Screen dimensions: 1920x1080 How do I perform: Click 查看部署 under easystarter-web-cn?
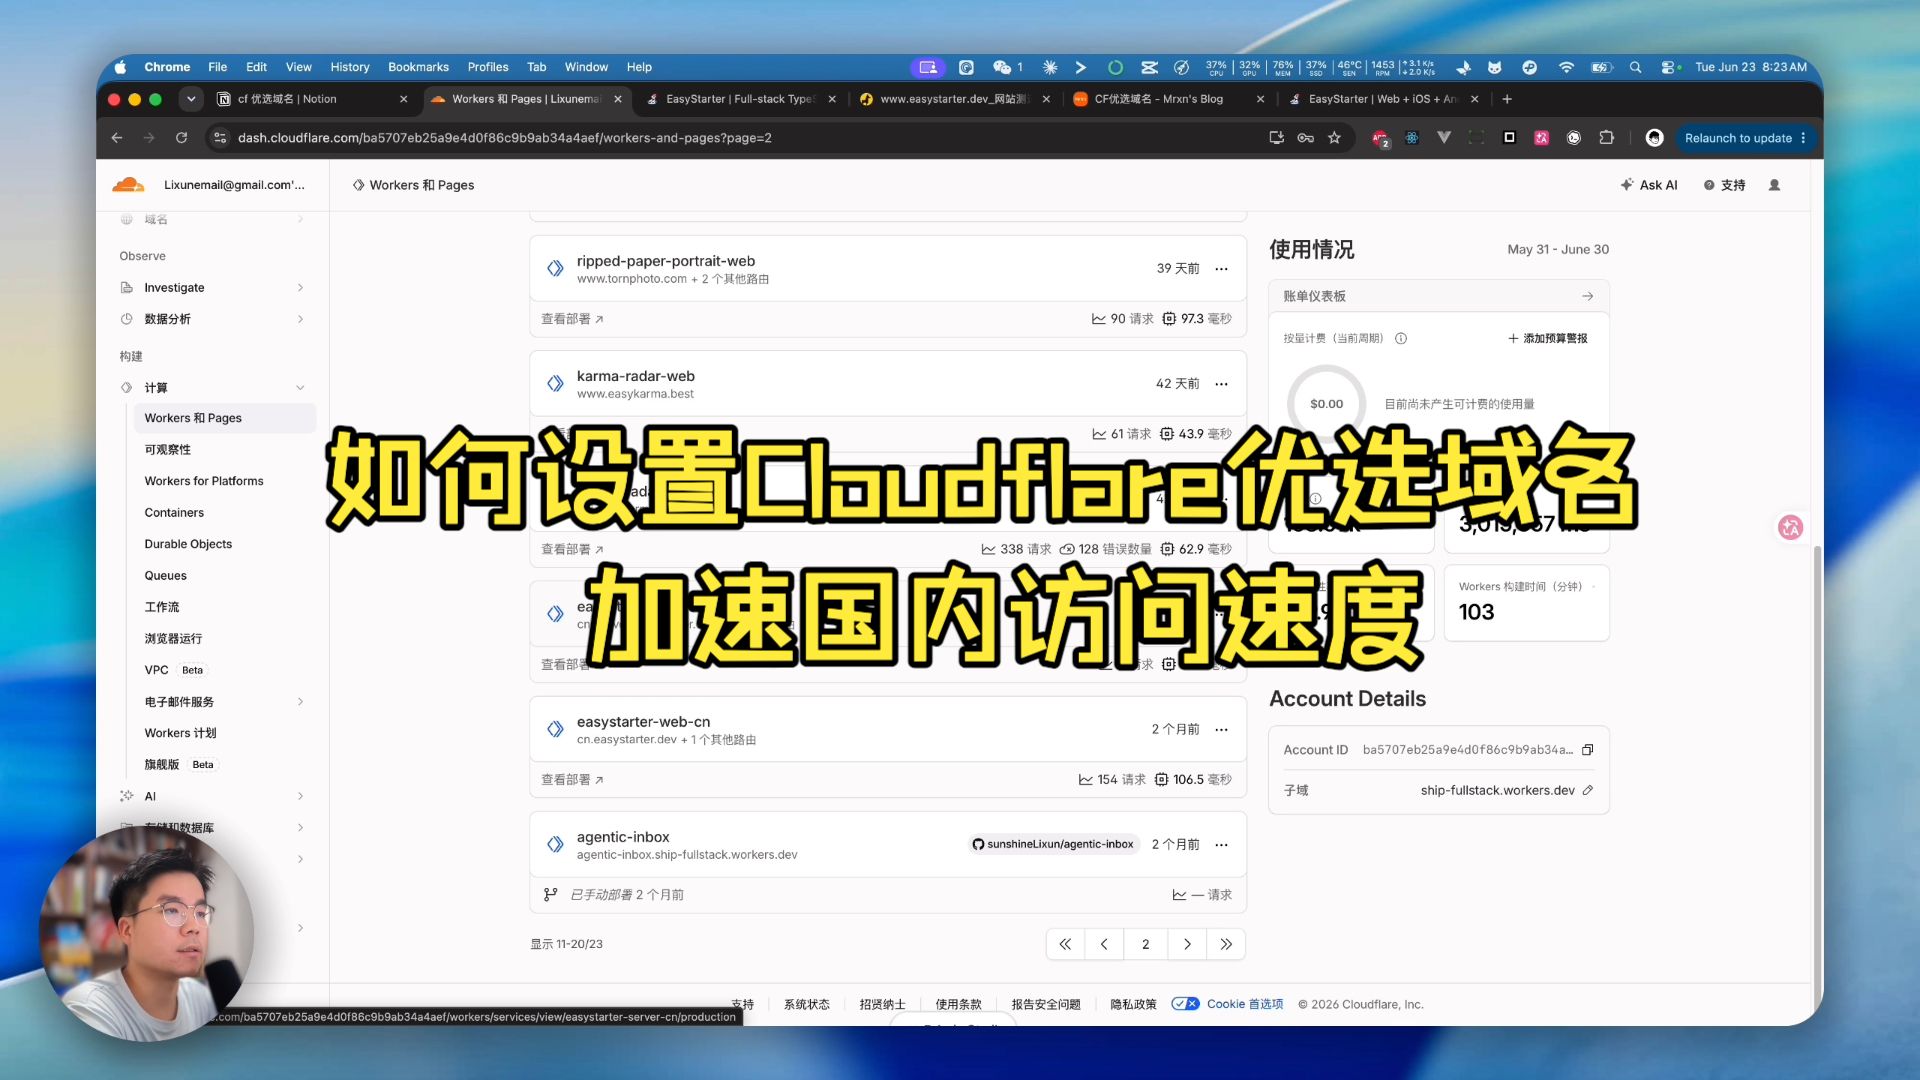click(572, 780)
